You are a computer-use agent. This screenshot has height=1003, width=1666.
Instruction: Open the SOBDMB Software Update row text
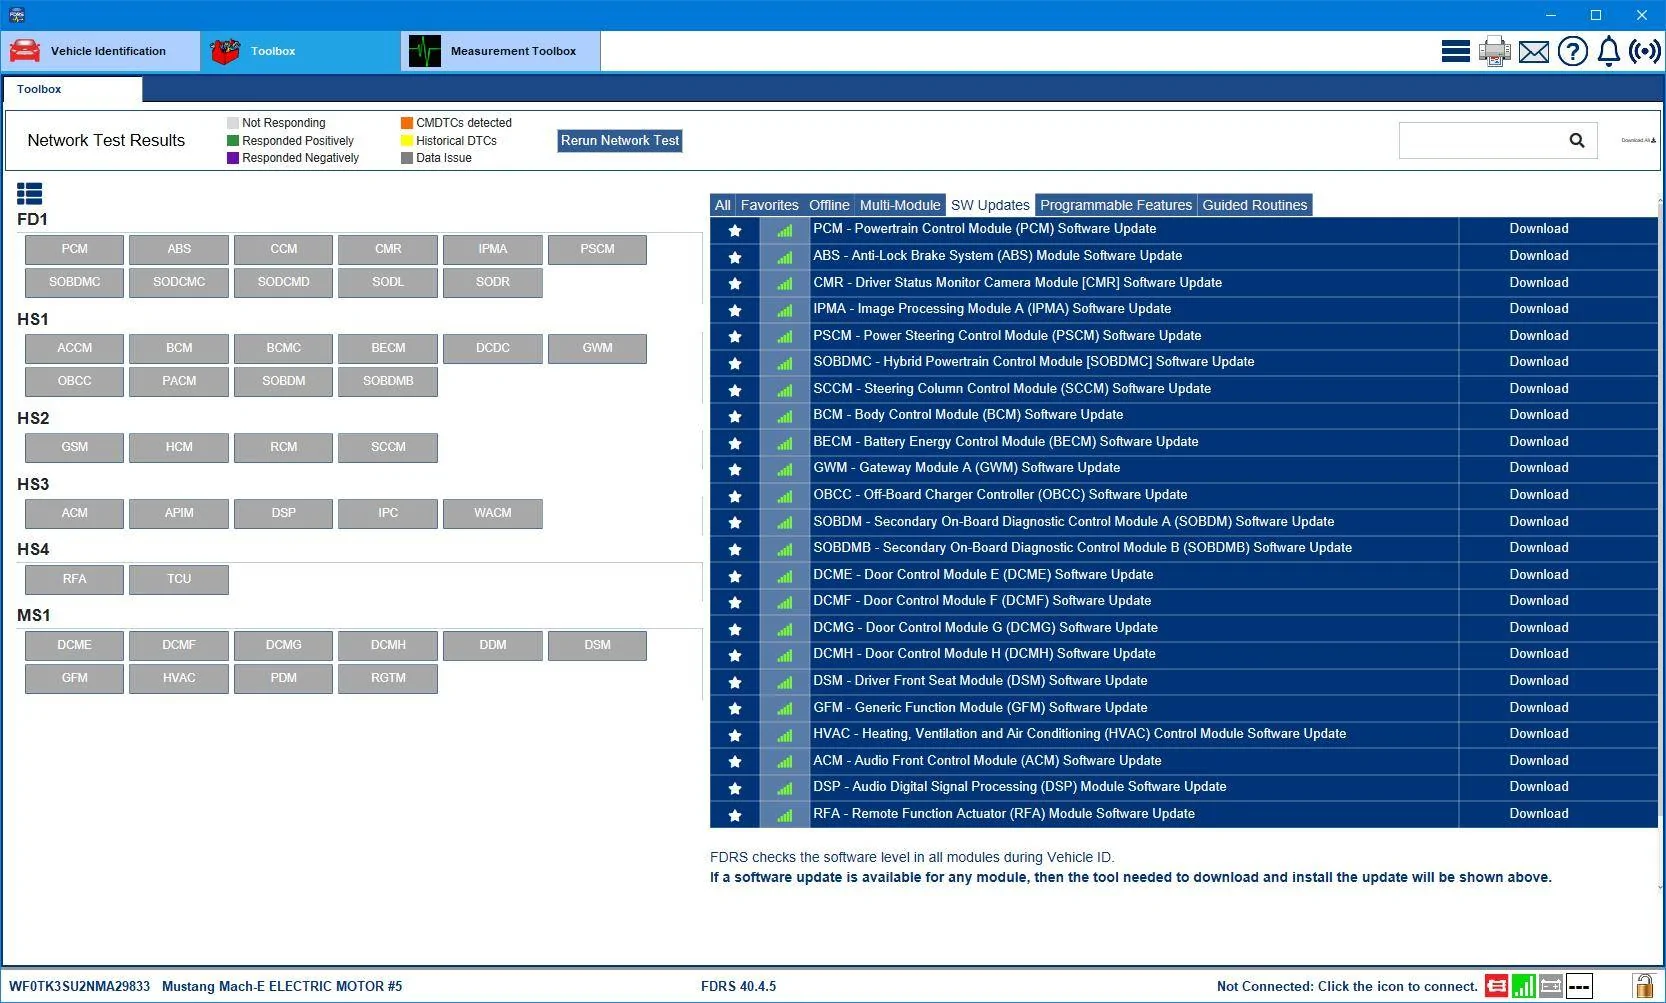(1082, 548)
